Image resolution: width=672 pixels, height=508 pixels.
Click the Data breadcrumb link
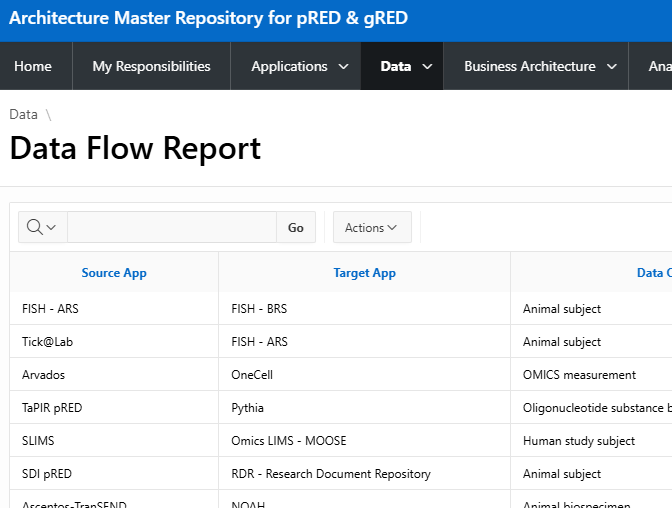coord(24,114)
